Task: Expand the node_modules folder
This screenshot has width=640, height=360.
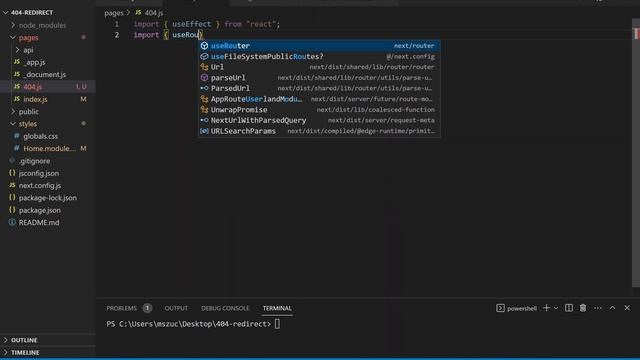Action: click(13, 25)
